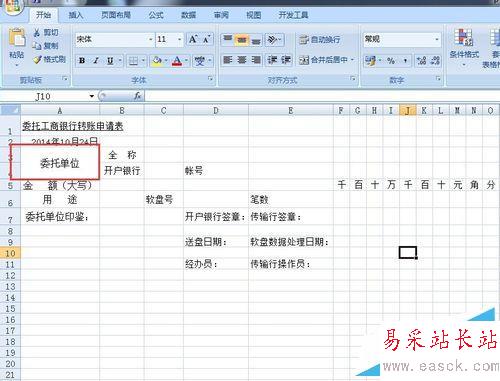Align text left
The image size is (500, 381).
pos(228,60)
